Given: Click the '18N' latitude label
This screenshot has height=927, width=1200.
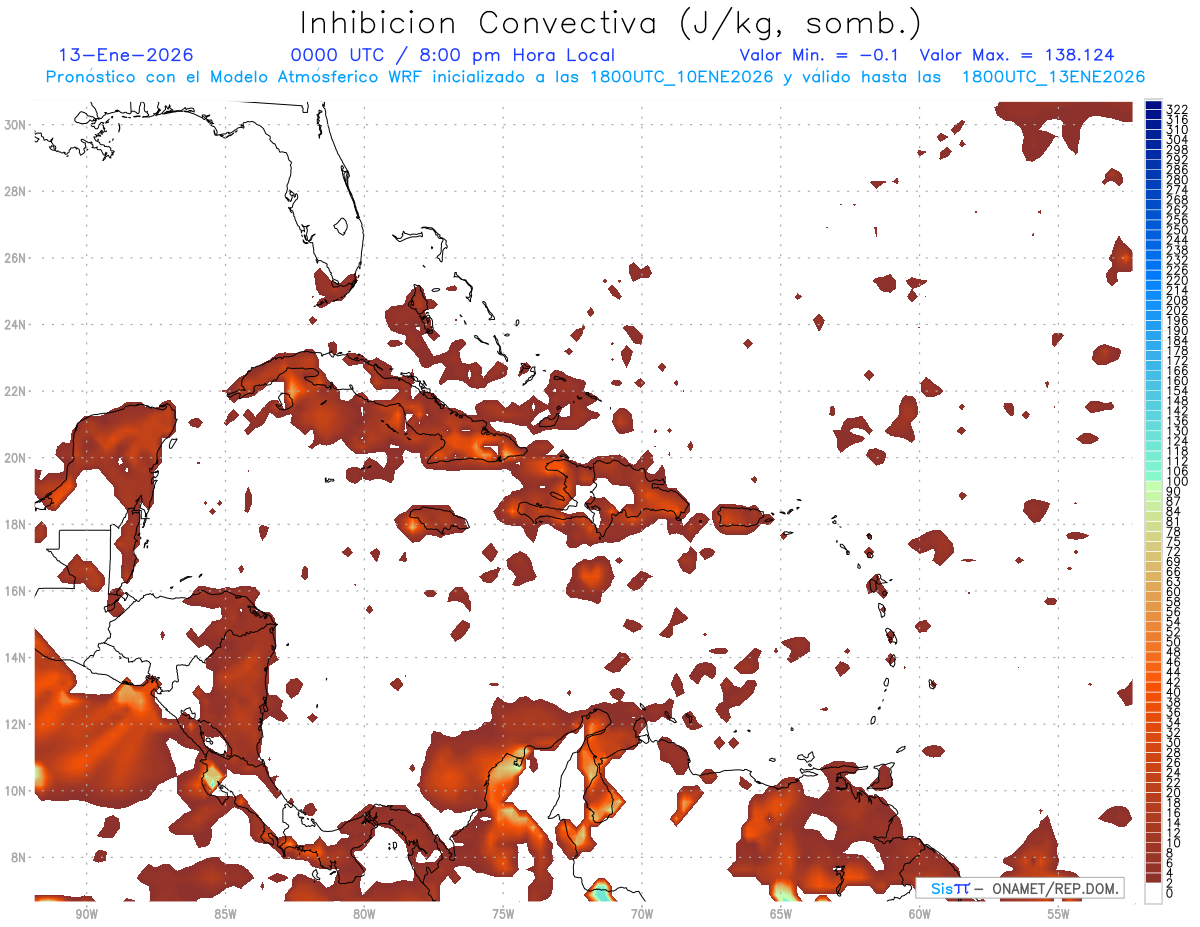Looking at the screenshot, I should click(17, 524).
